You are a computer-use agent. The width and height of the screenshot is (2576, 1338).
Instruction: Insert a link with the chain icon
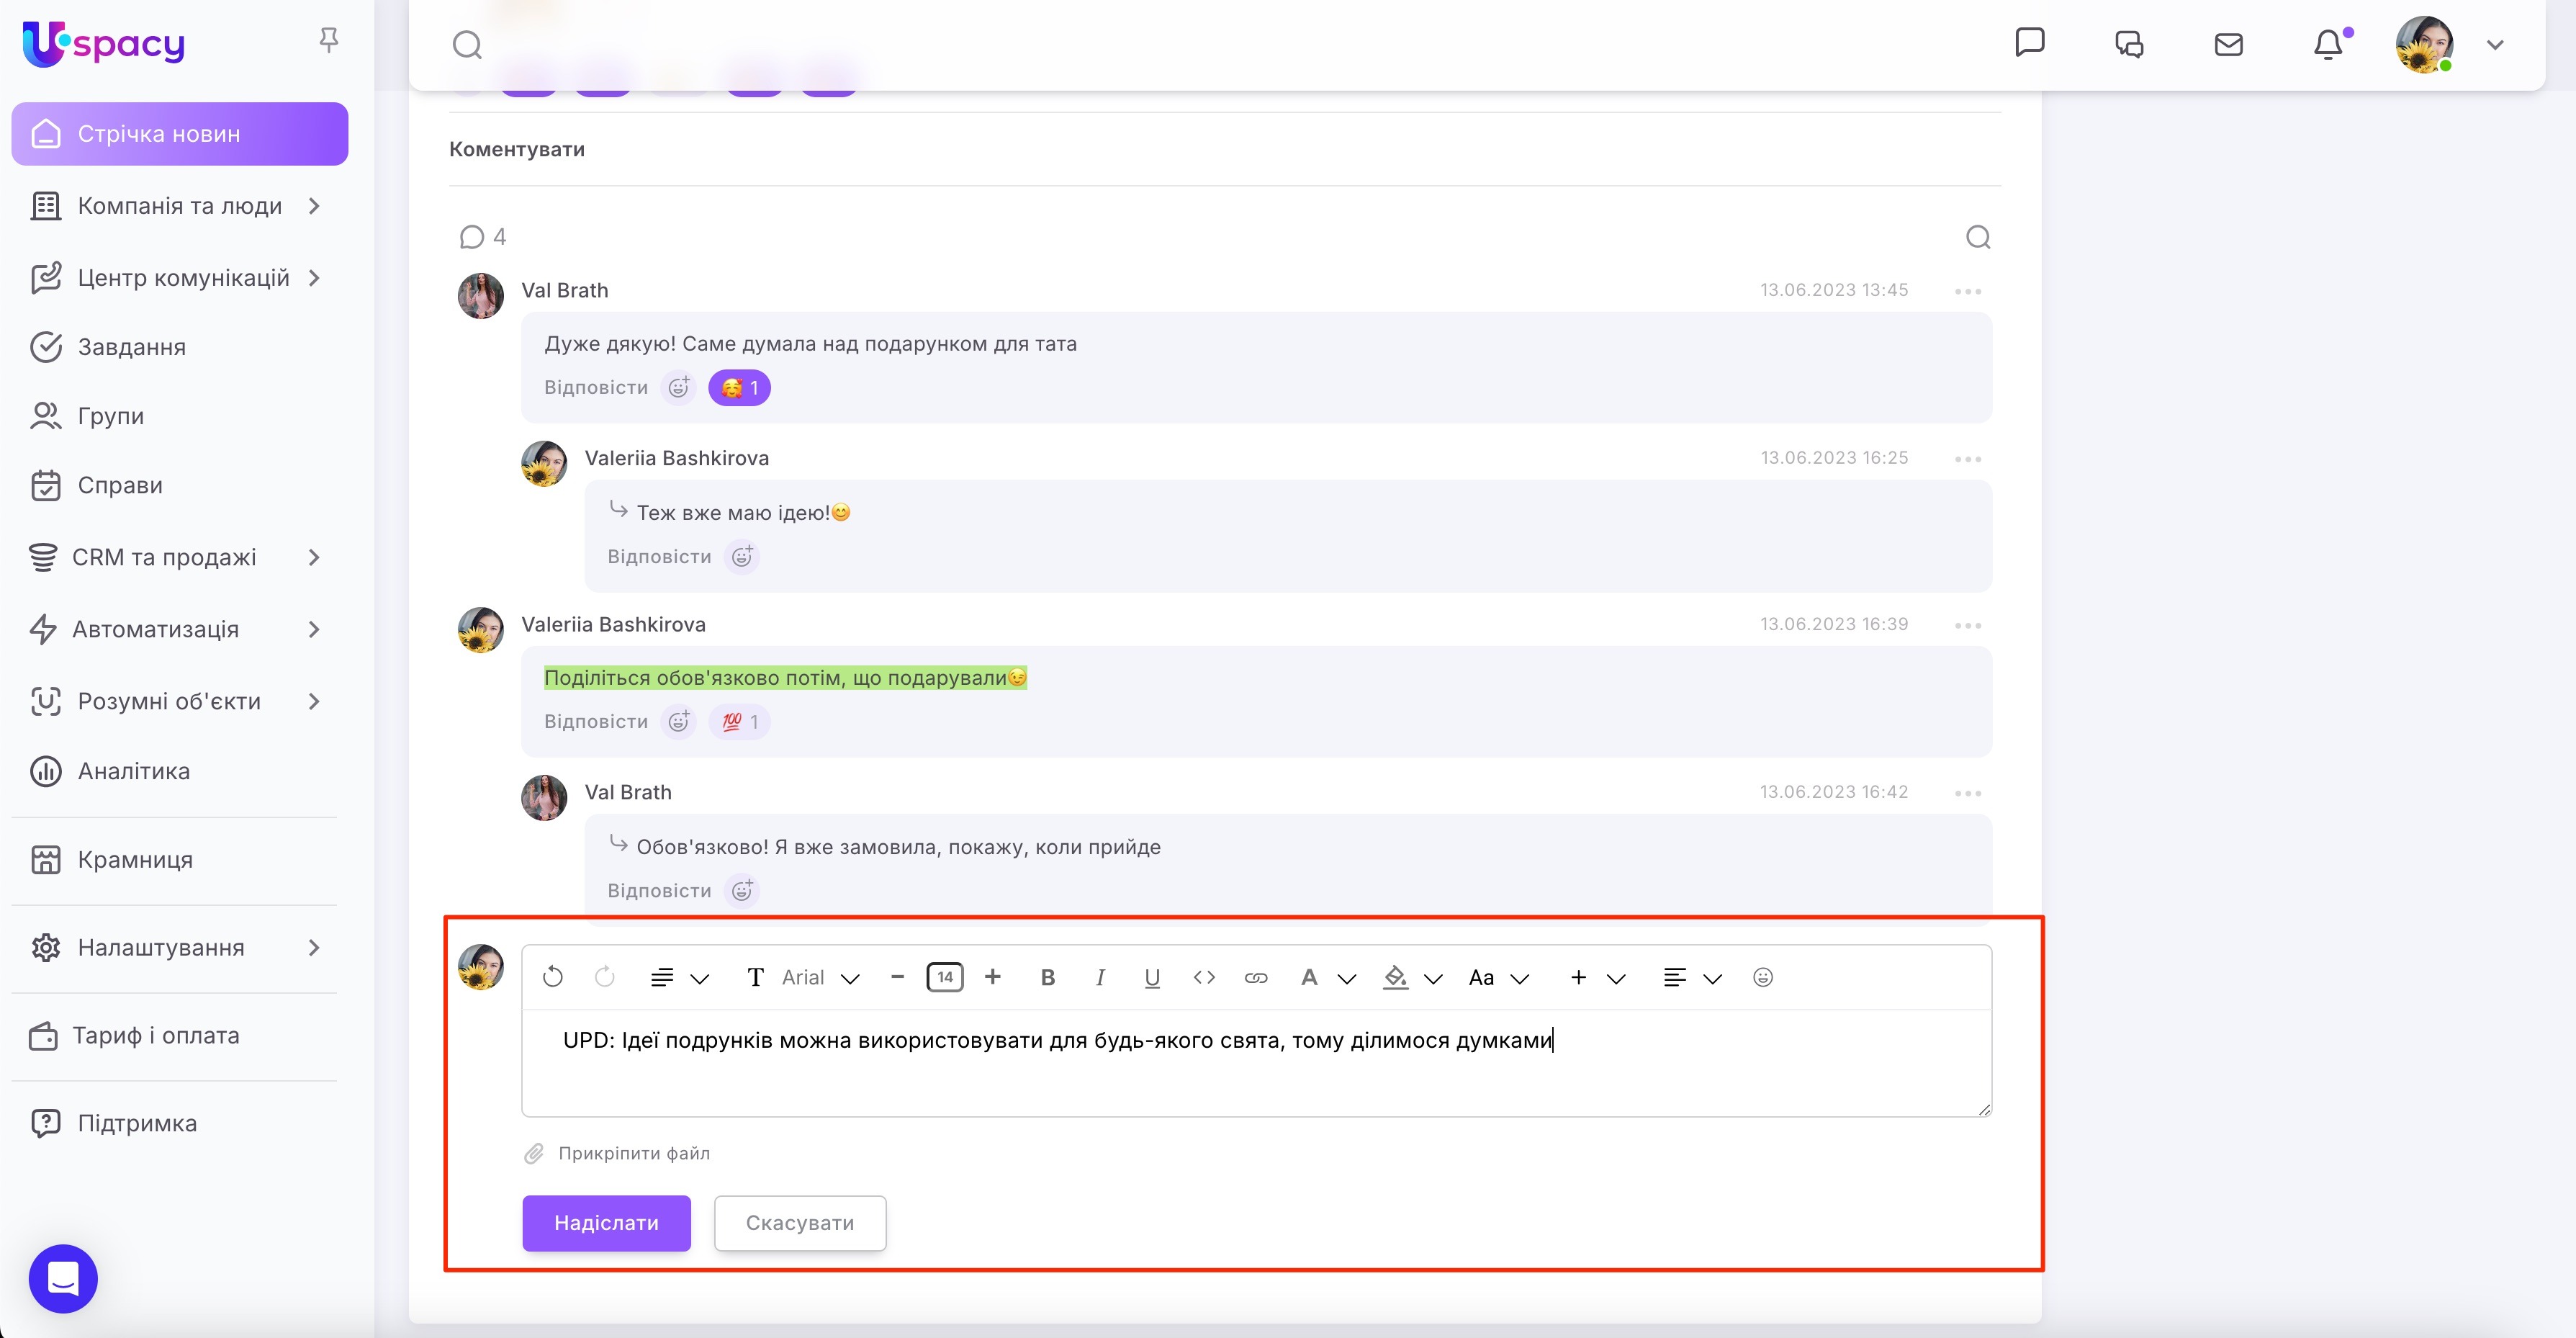(1256, 977)
